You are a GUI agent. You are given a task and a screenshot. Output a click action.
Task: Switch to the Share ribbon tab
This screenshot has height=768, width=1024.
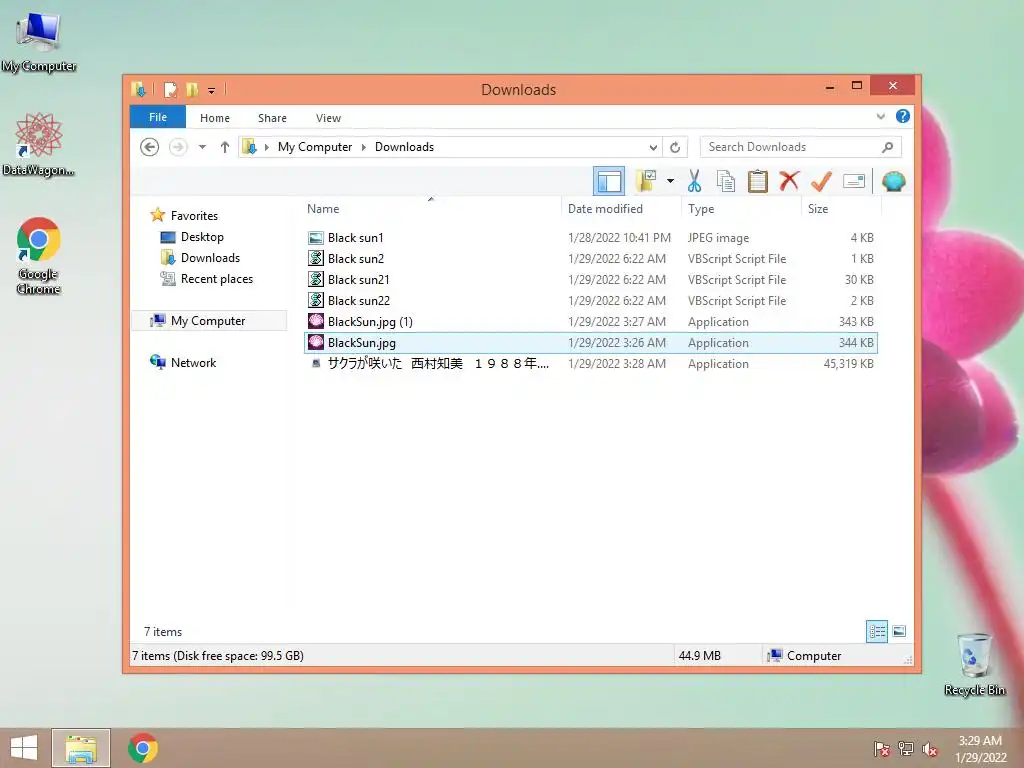coord(272,118)
